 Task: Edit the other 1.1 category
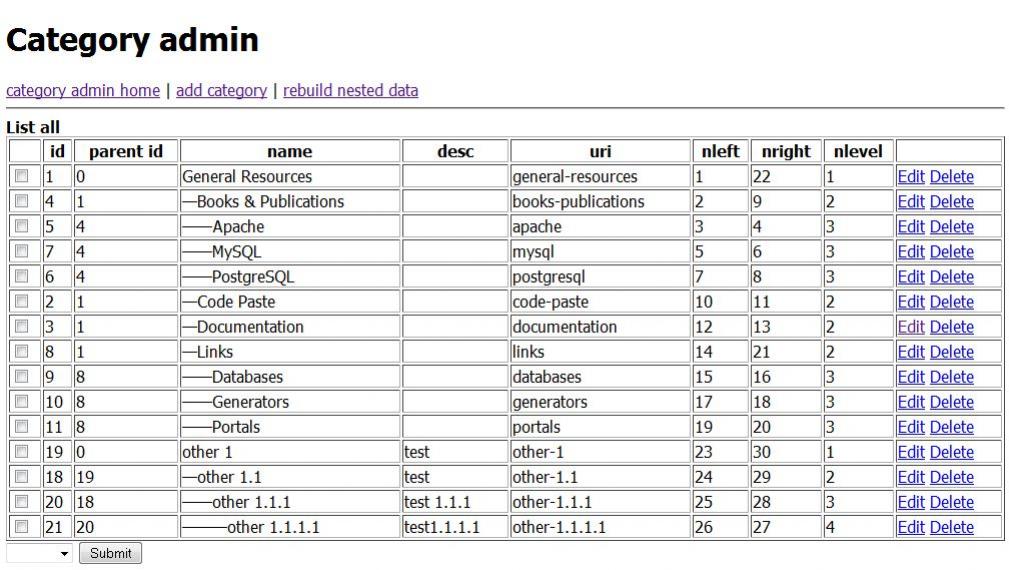910,477
